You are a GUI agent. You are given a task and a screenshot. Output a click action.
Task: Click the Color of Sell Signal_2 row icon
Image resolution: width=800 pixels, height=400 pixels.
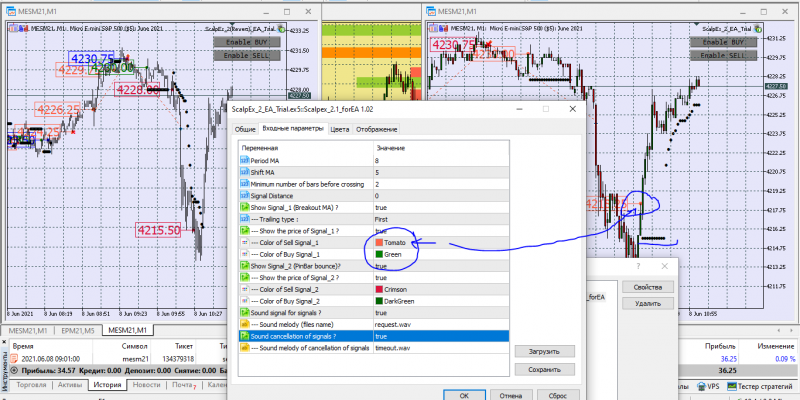(x=244, y=289)
